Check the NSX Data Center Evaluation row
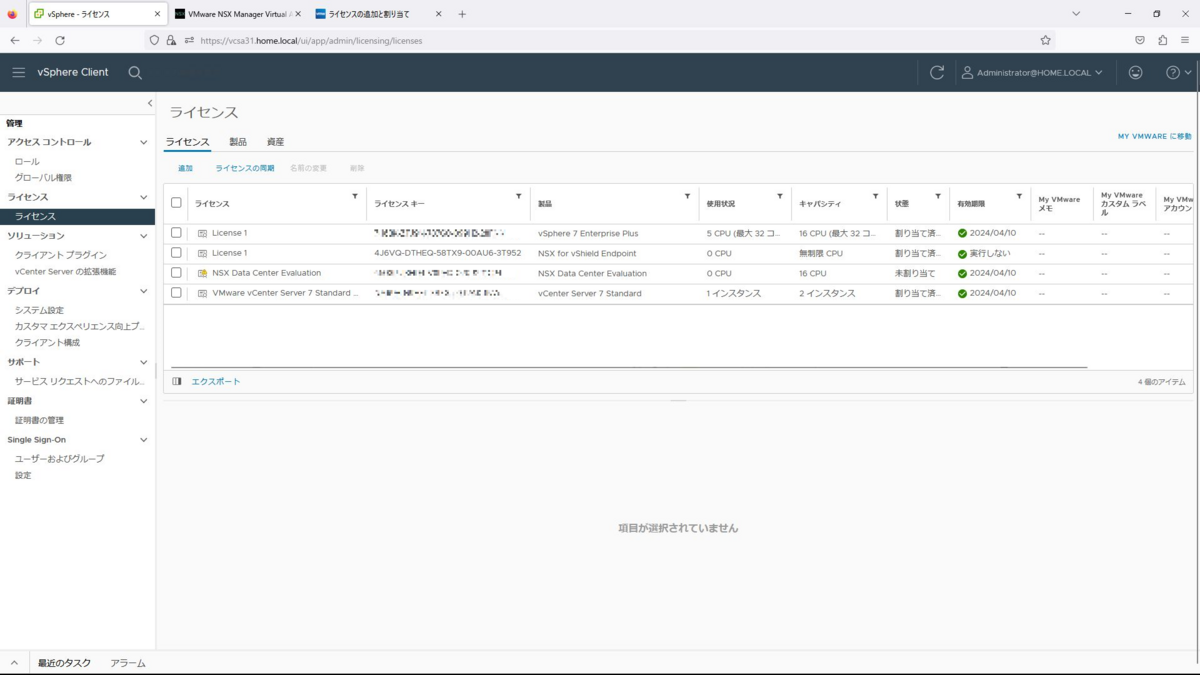This screenshot has height=675, width=1200. 176,273
